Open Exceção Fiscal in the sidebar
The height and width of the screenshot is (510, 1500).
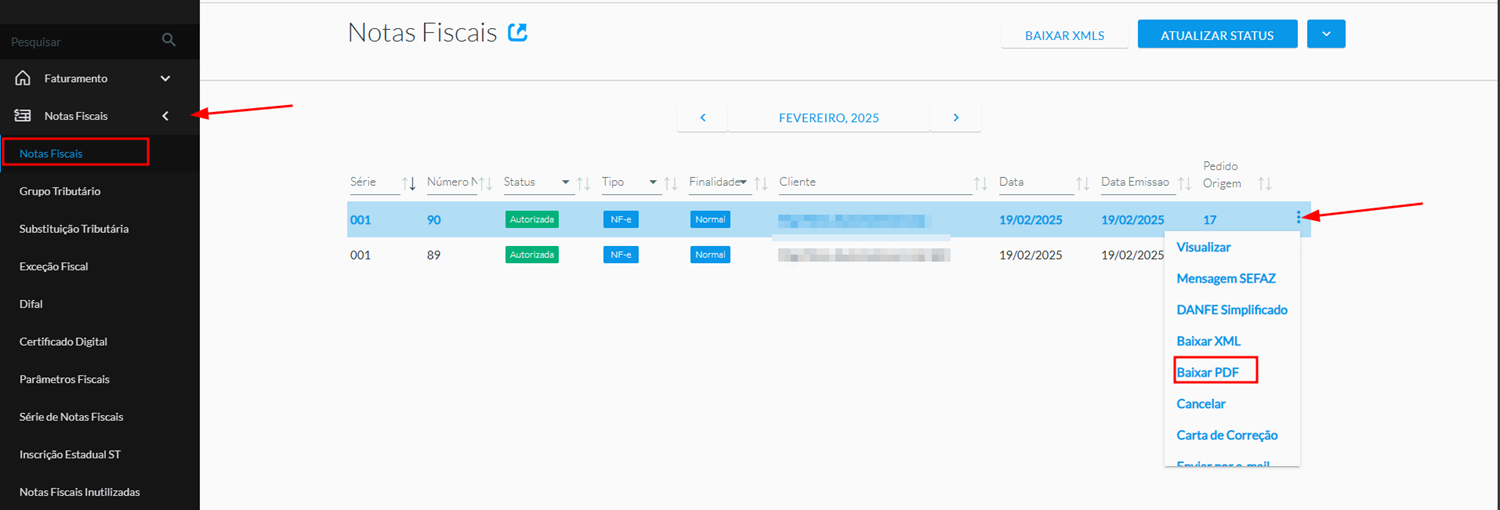54,266
